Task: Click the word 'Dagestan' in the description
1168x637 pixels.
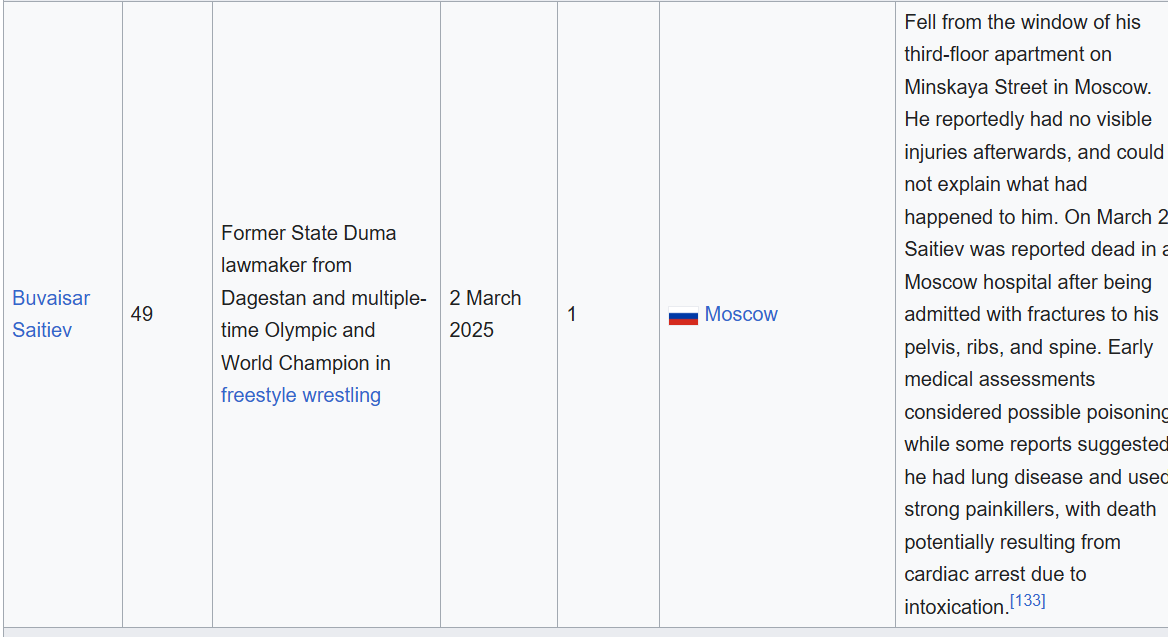Action: [261, 298]
